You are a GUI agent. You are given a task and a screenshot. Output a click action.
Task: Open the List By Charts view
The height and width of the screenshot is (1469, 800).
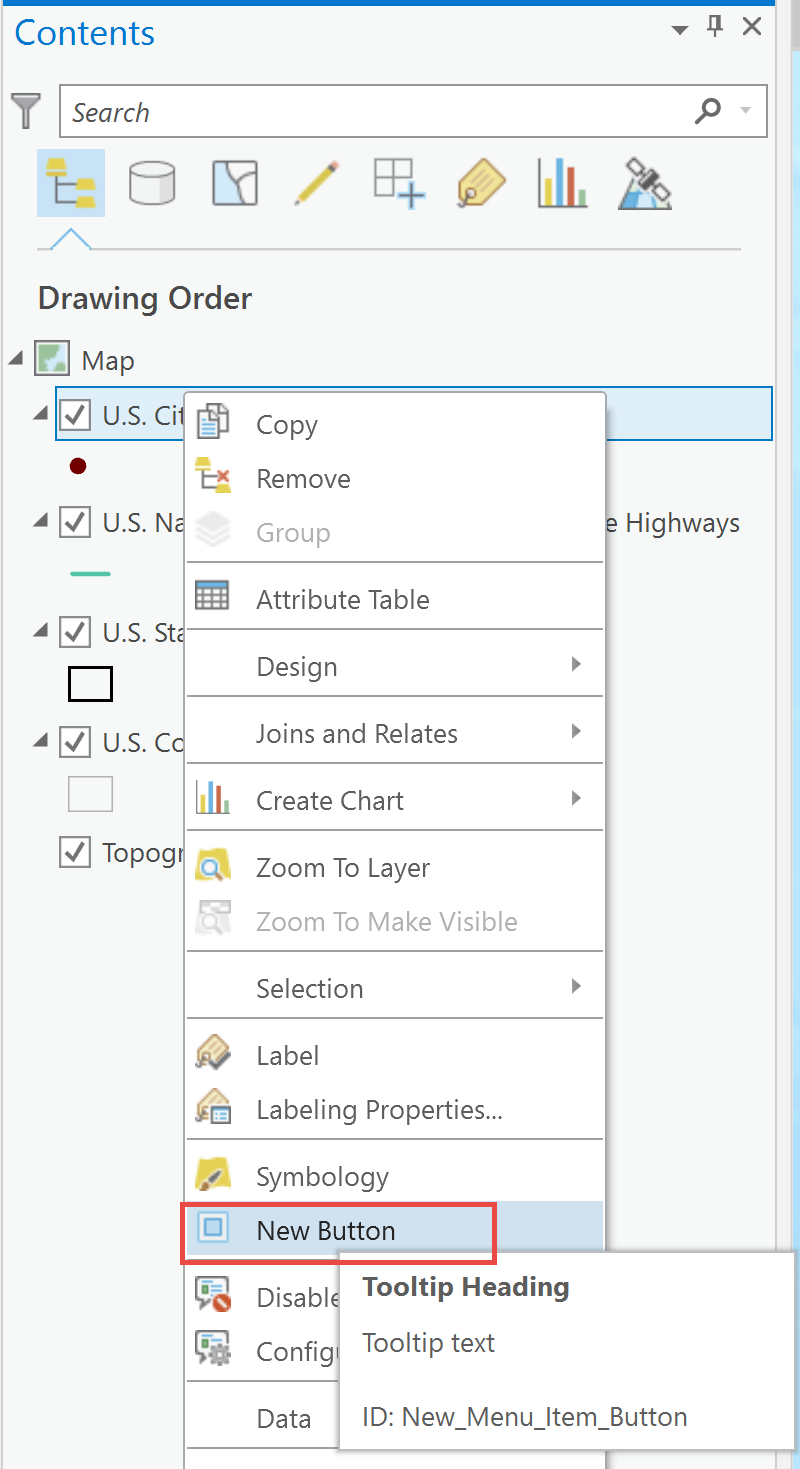(562, 183)
